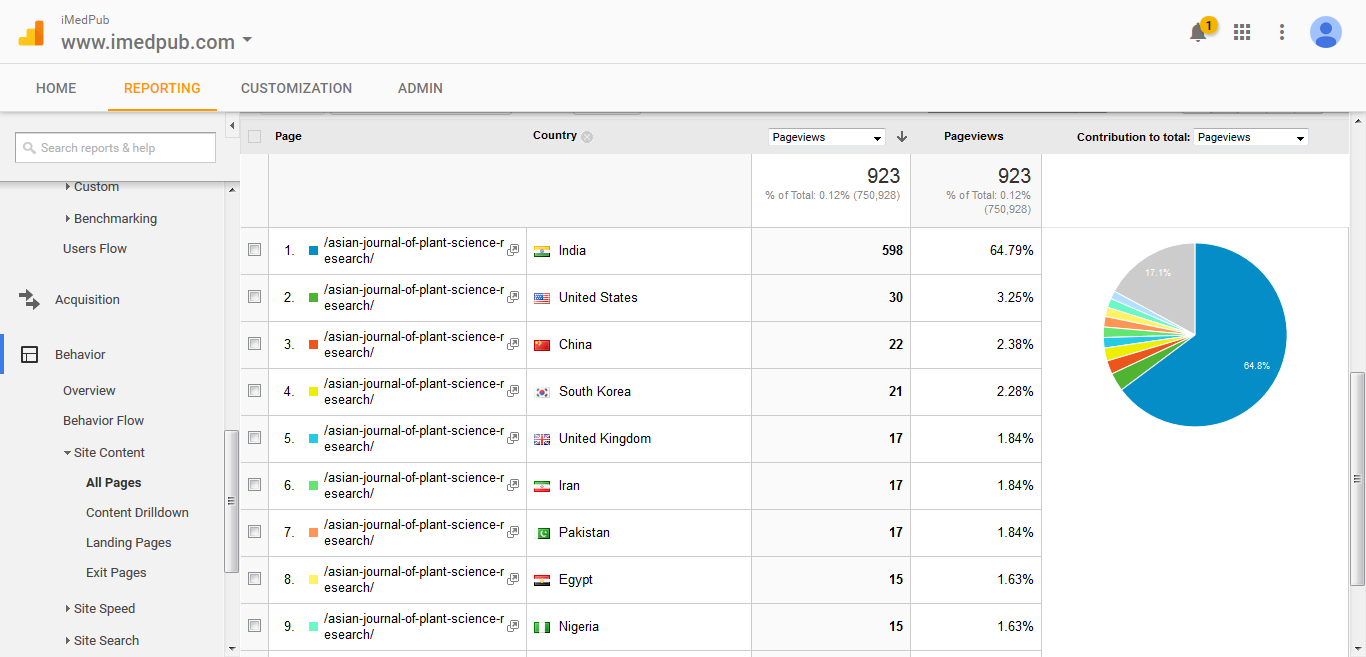The image size is (1366, 657).
Task: Click the India flag icon
Action: pos(542,251)
